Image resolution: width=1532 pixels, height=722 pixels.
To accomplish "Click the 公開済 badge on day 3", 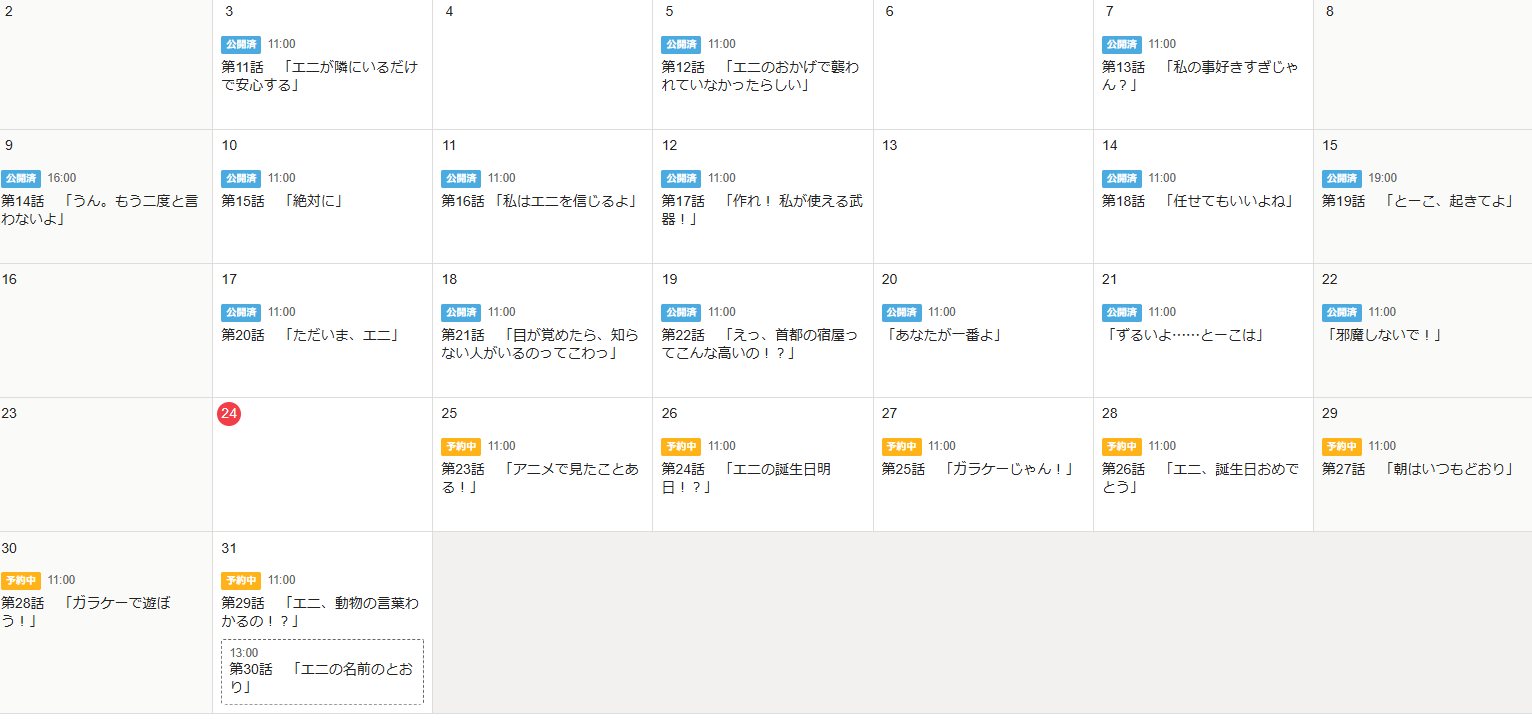I will pos(241,45).
